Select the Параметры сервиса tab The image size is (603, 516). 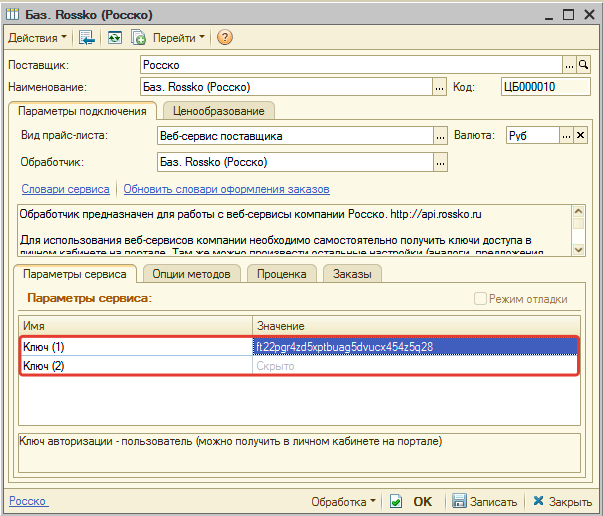tap(75, 274)
